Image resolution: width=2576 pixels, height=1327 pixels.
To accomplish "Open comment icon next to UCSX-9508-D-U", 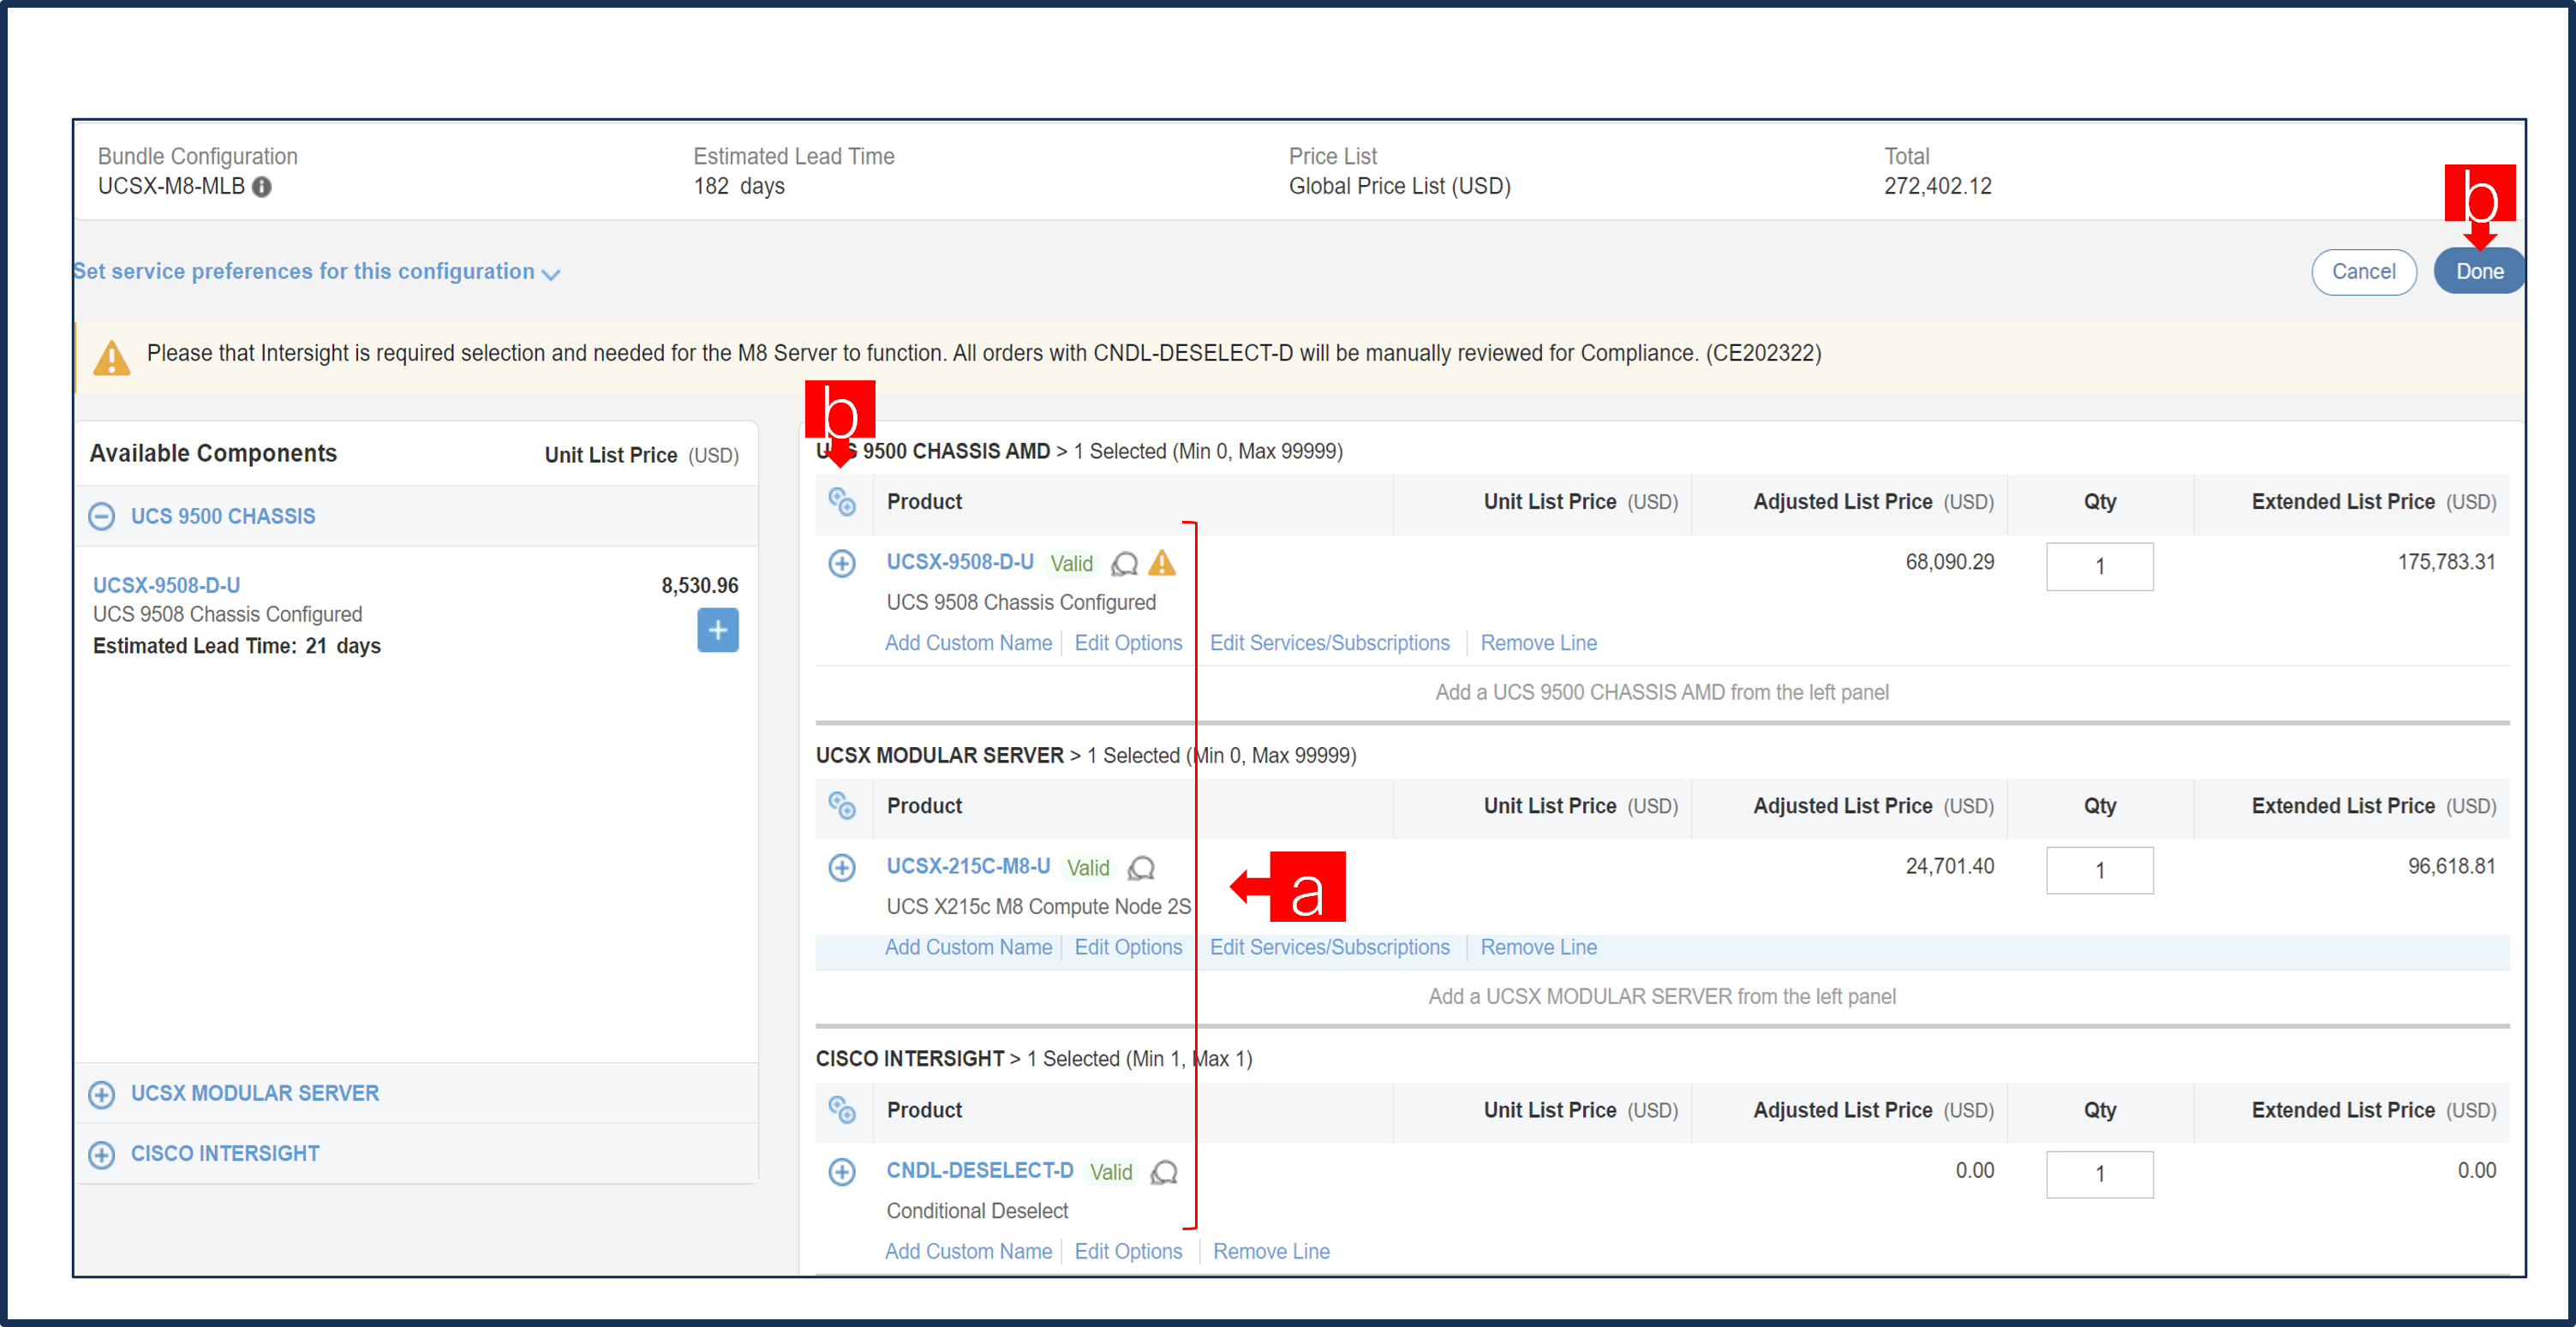I will [1125, 564].
